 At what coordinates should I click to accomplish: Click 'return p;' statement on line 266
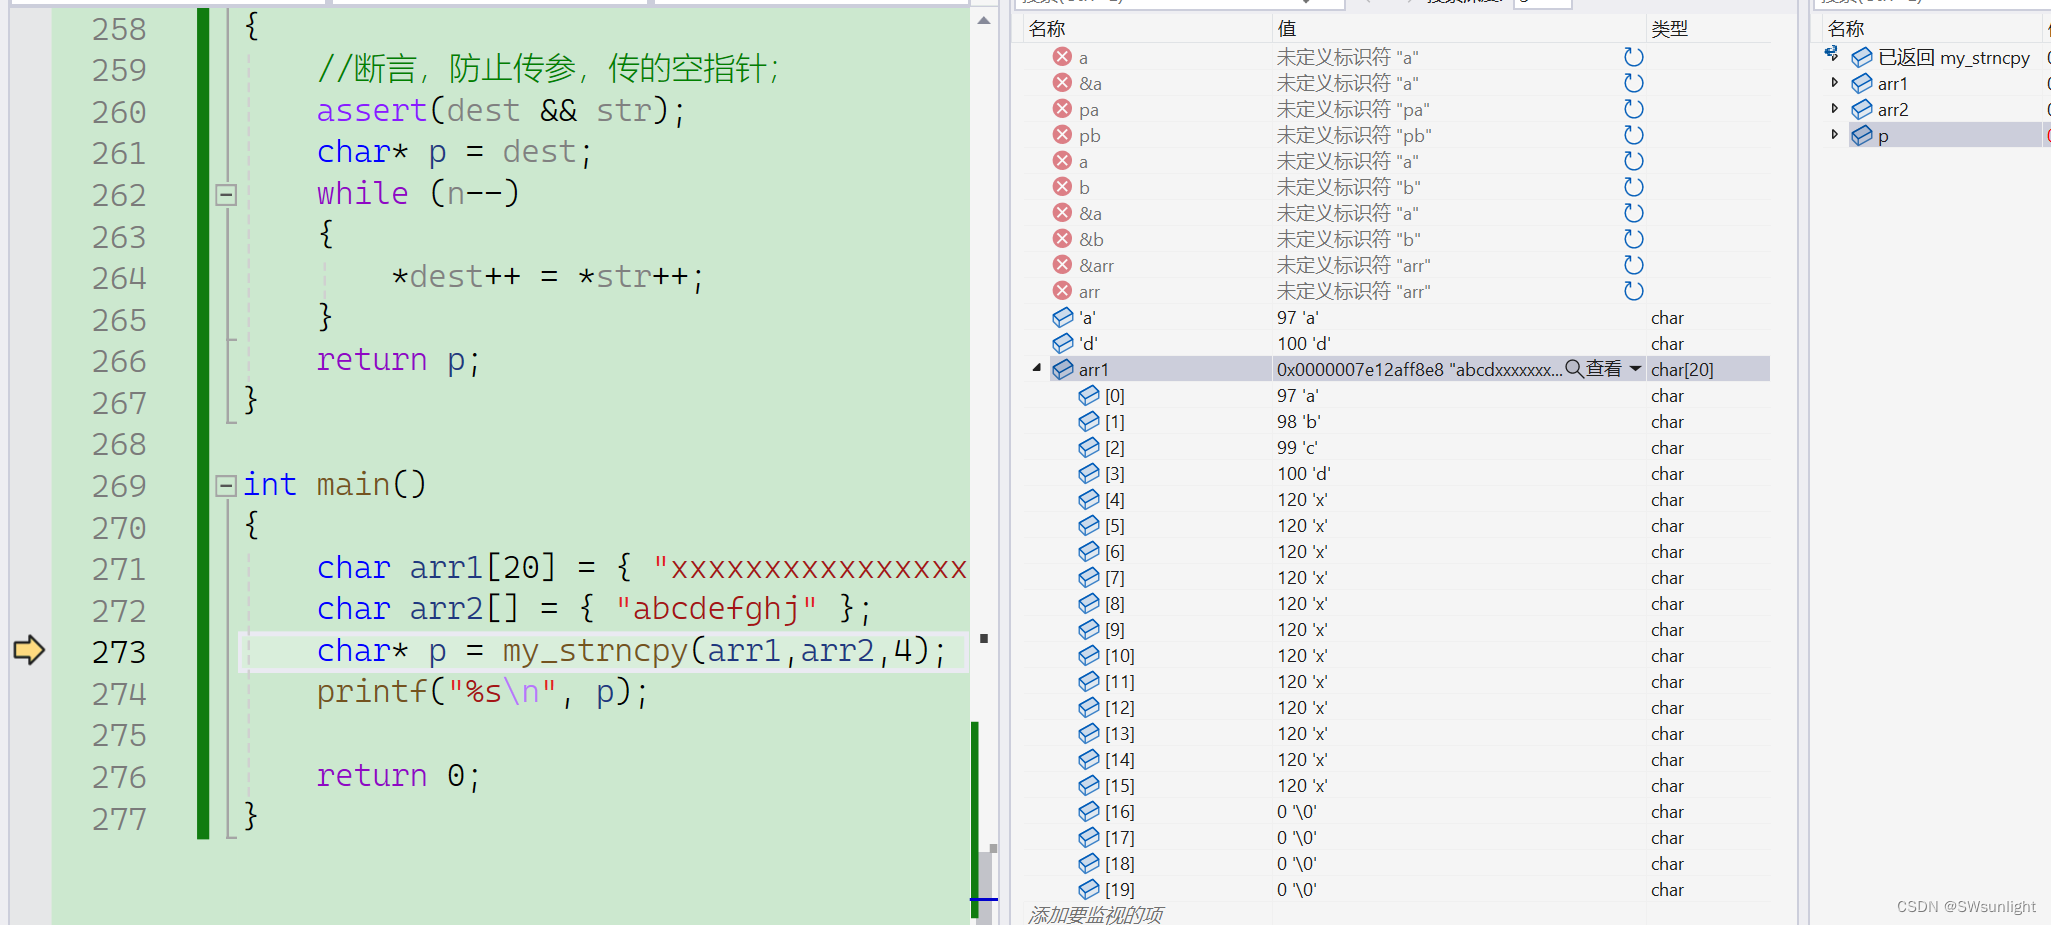click(x=398, y=359)
